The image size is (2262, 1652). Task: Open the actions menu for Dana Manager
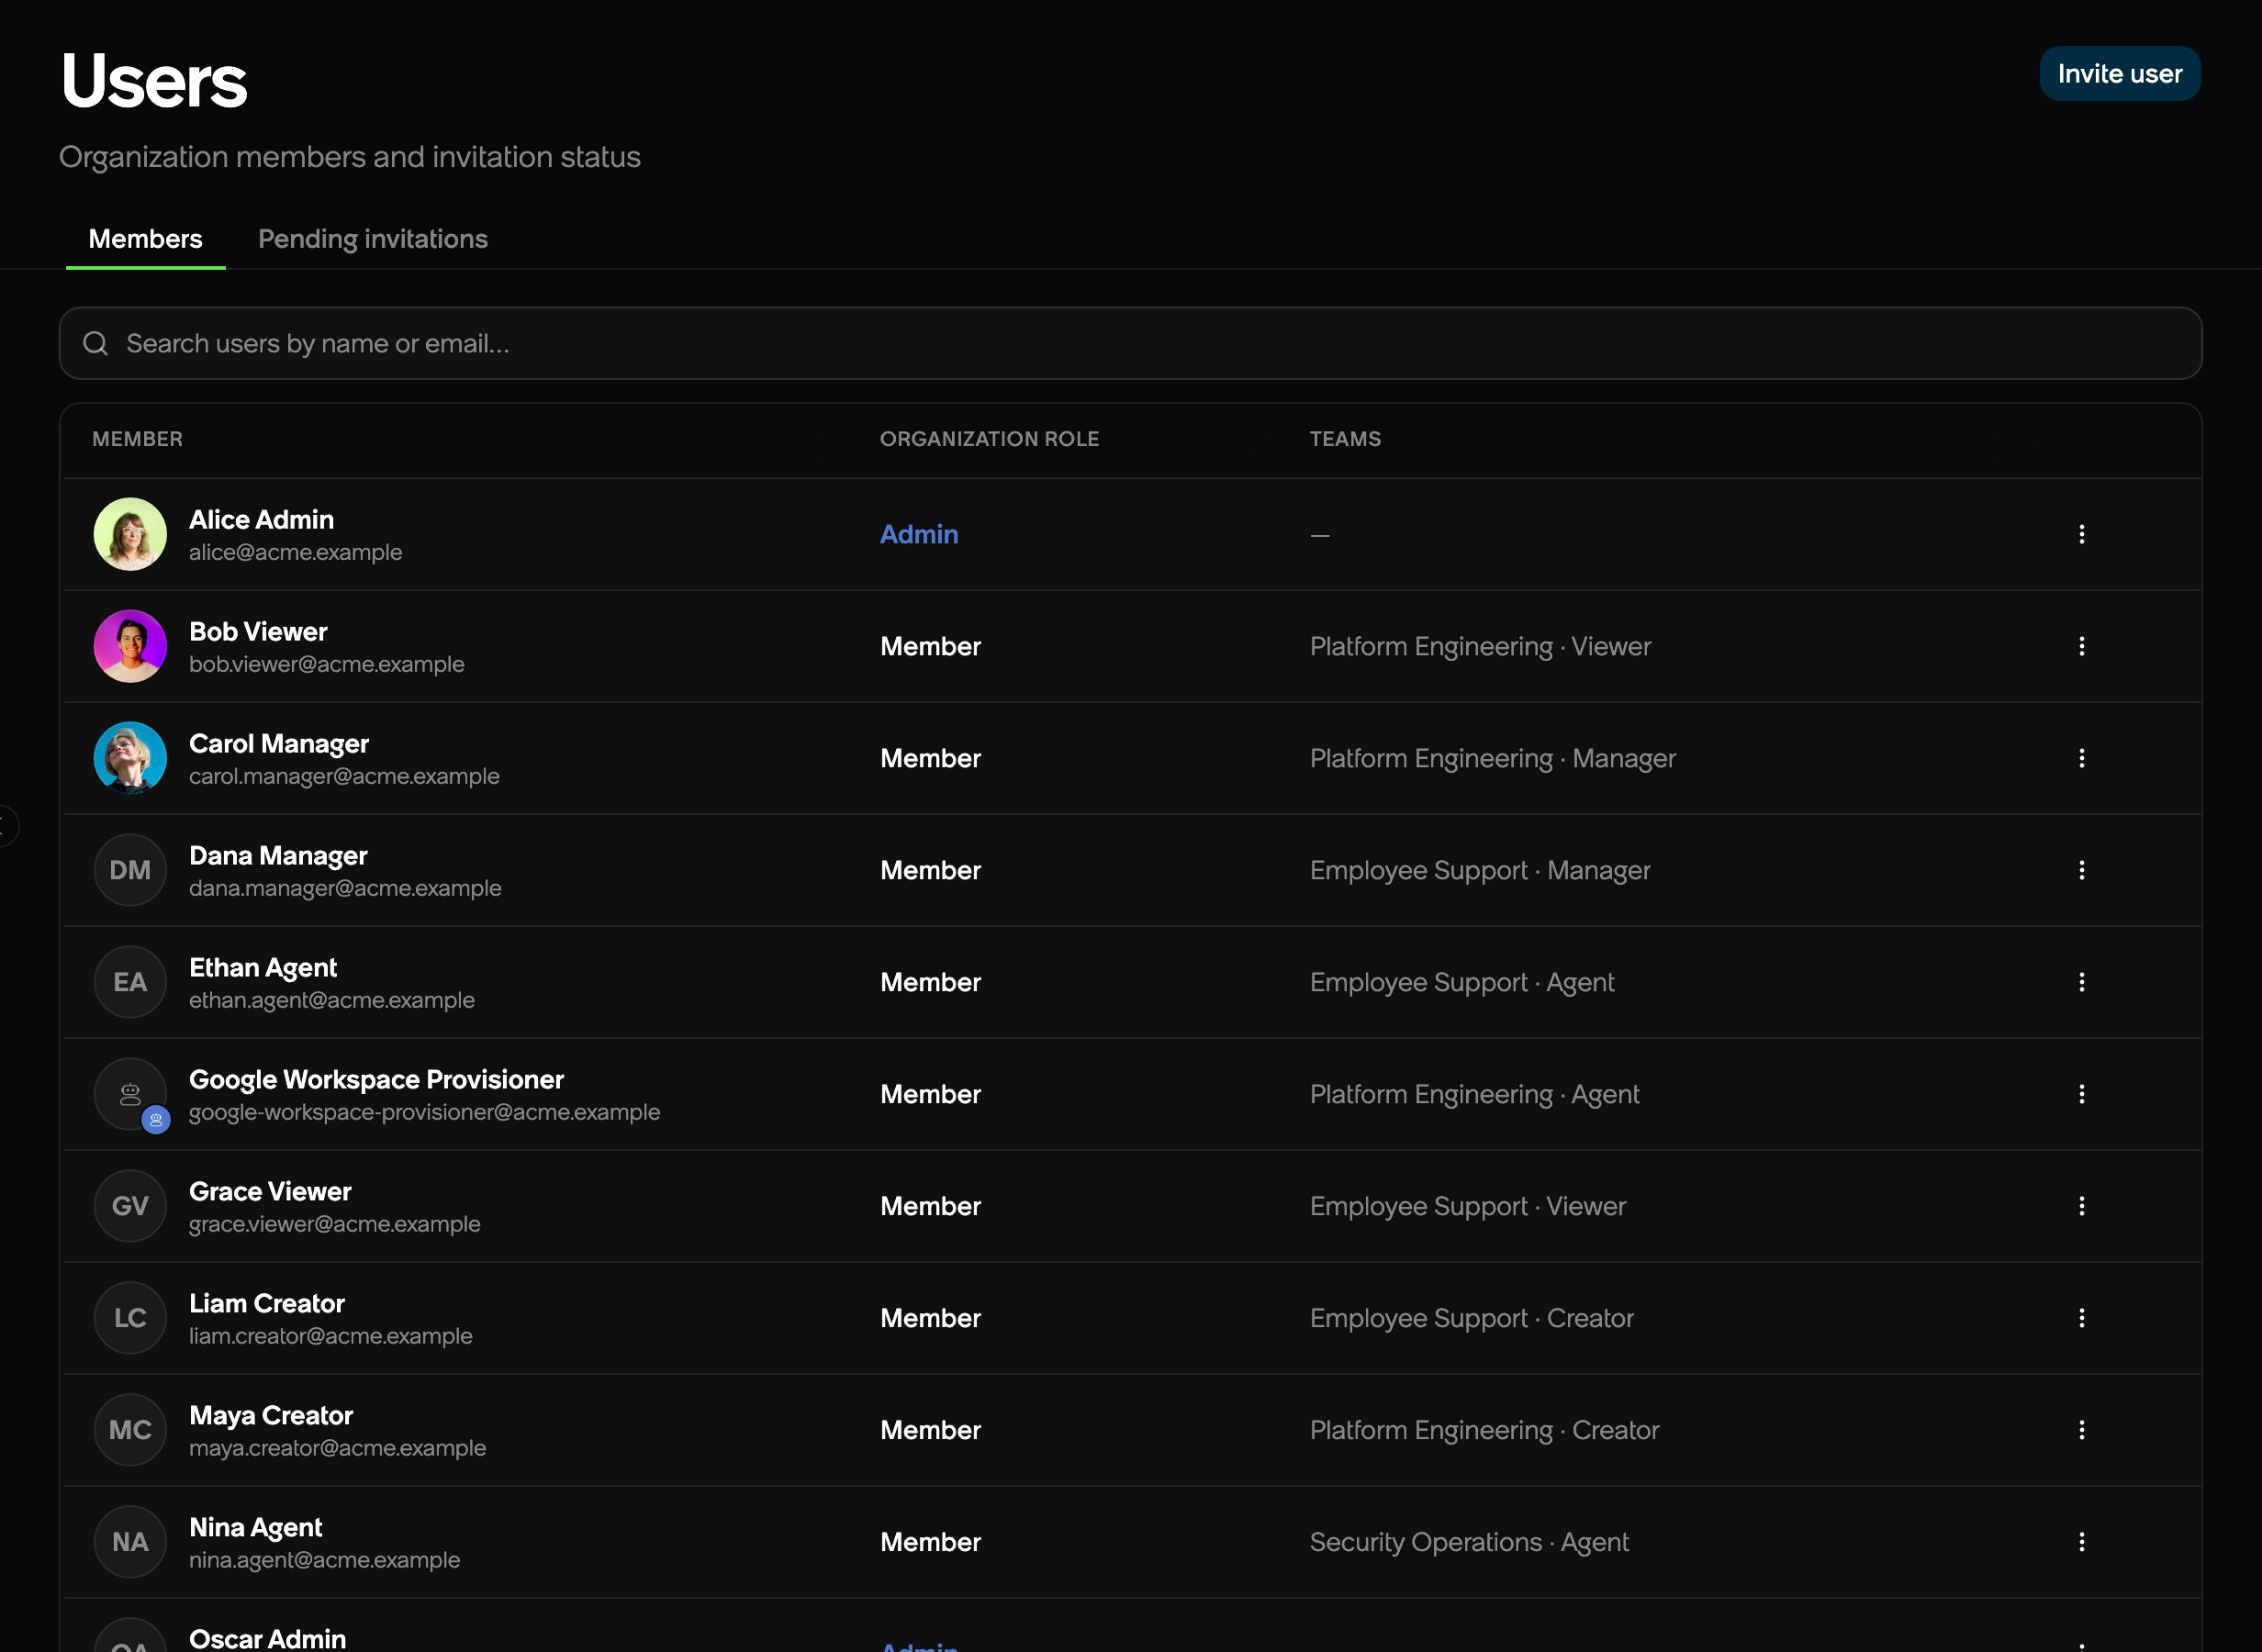pos(2081,870)
